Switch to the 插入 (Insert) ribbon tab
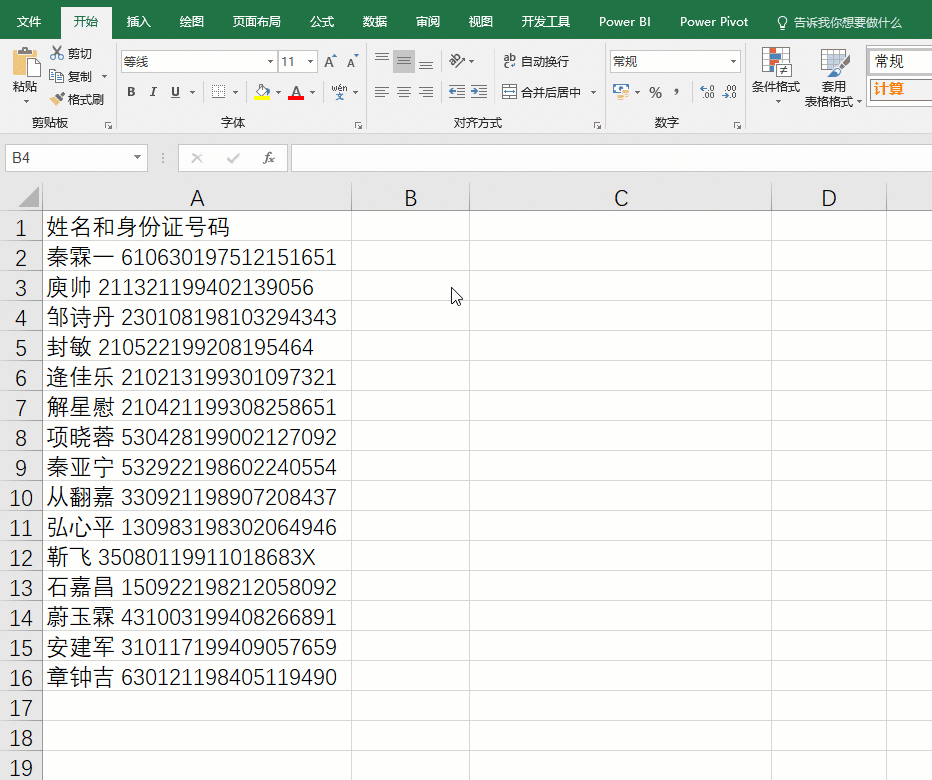Image resolution: width=932 pixels, height=780 pixels. pos(139,21)
